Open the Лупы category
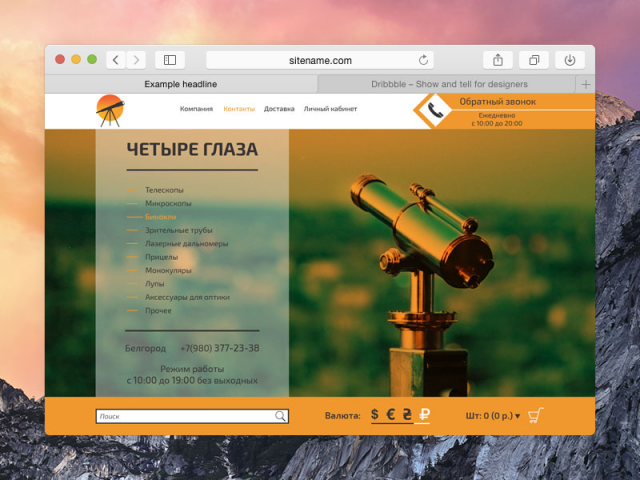This screenshot has width=640, height=480. [154, 284]
